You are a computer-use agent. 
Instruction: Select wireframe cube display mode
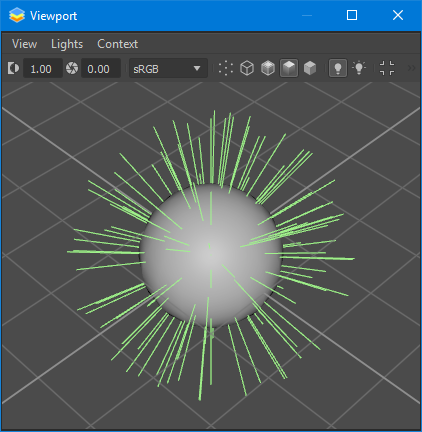(247, 68)
